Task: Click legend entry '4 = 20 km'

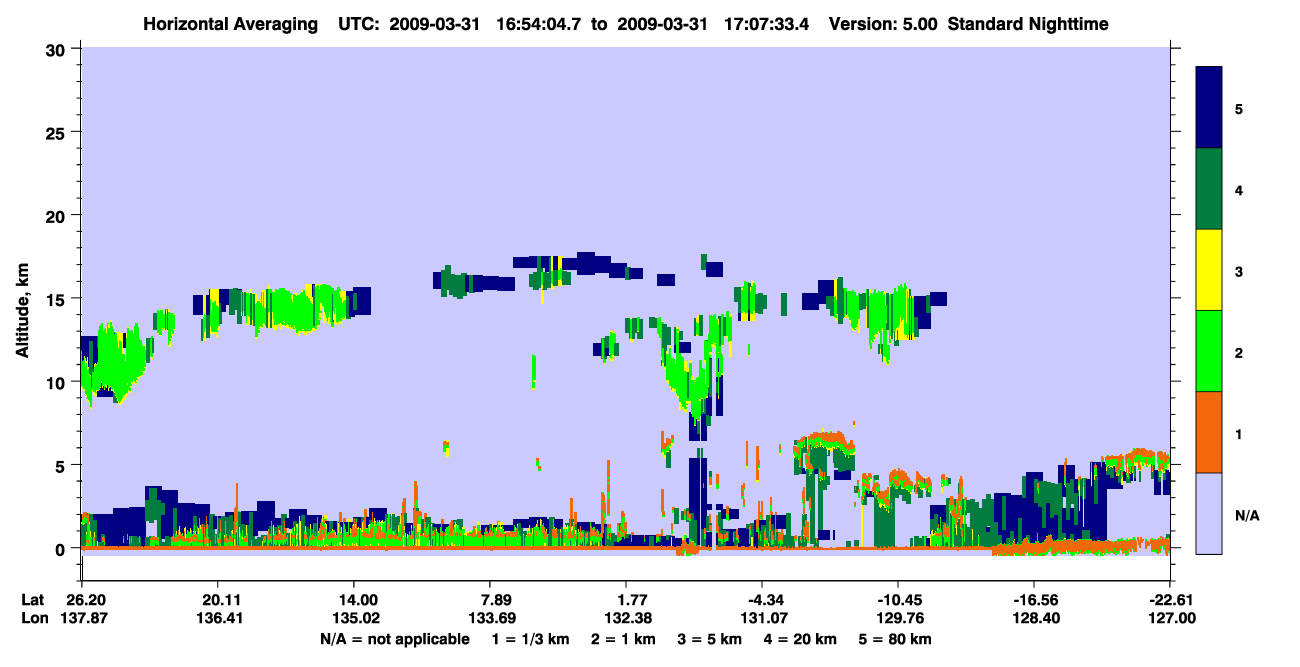Action: pyautogui.click(x=800, y=639)
